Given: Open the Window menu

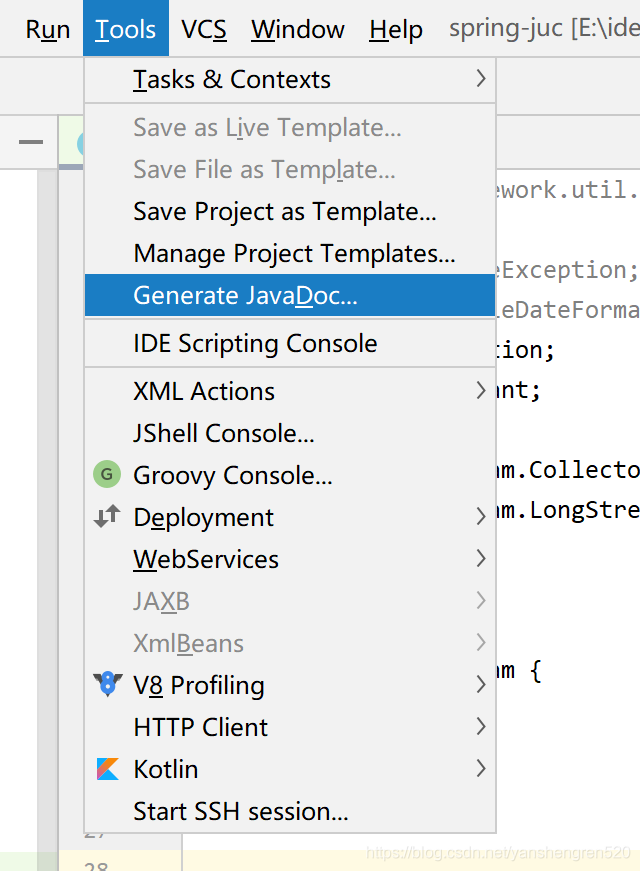Looking at the screenshot, I should [297, 29].
